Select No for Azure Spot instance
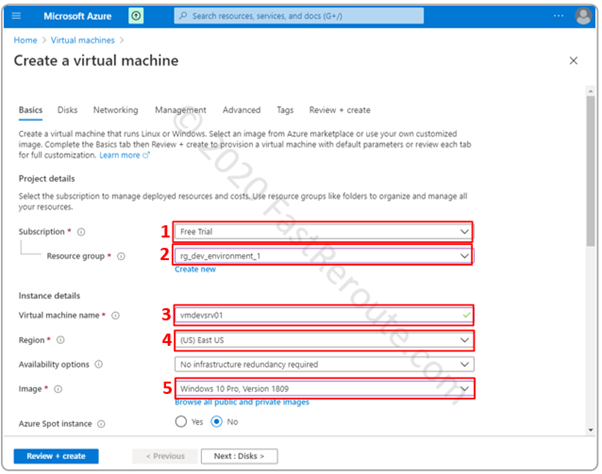 click(x=217, y=422)
